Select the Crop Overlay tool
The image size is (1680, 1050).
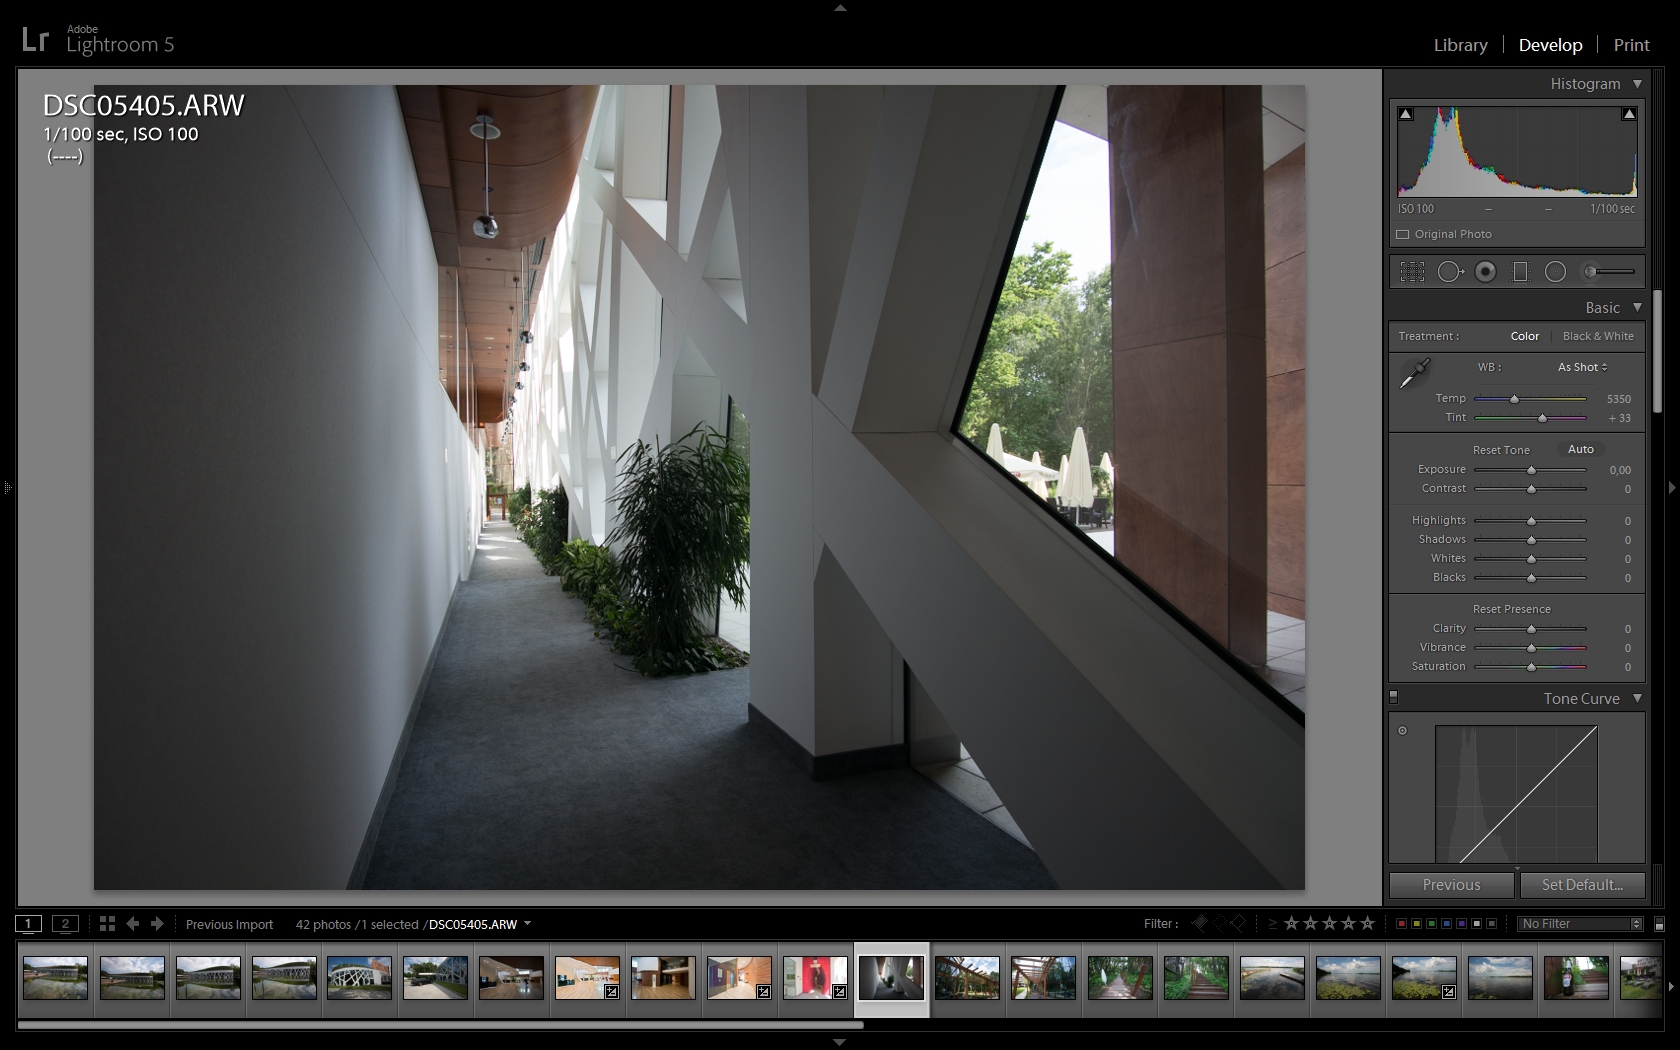click(x=1412, y=271)
